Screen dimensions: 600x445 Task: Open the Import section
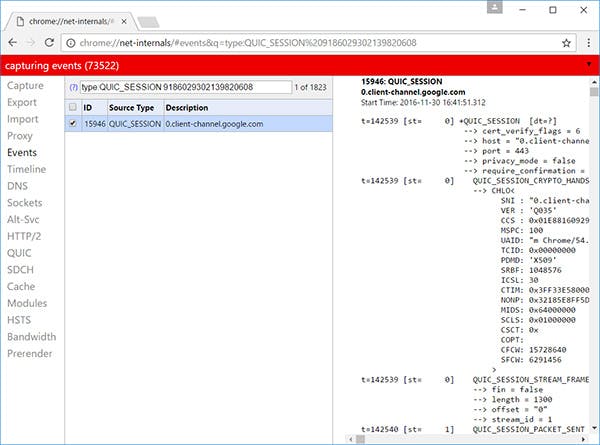tap(23, 119)
